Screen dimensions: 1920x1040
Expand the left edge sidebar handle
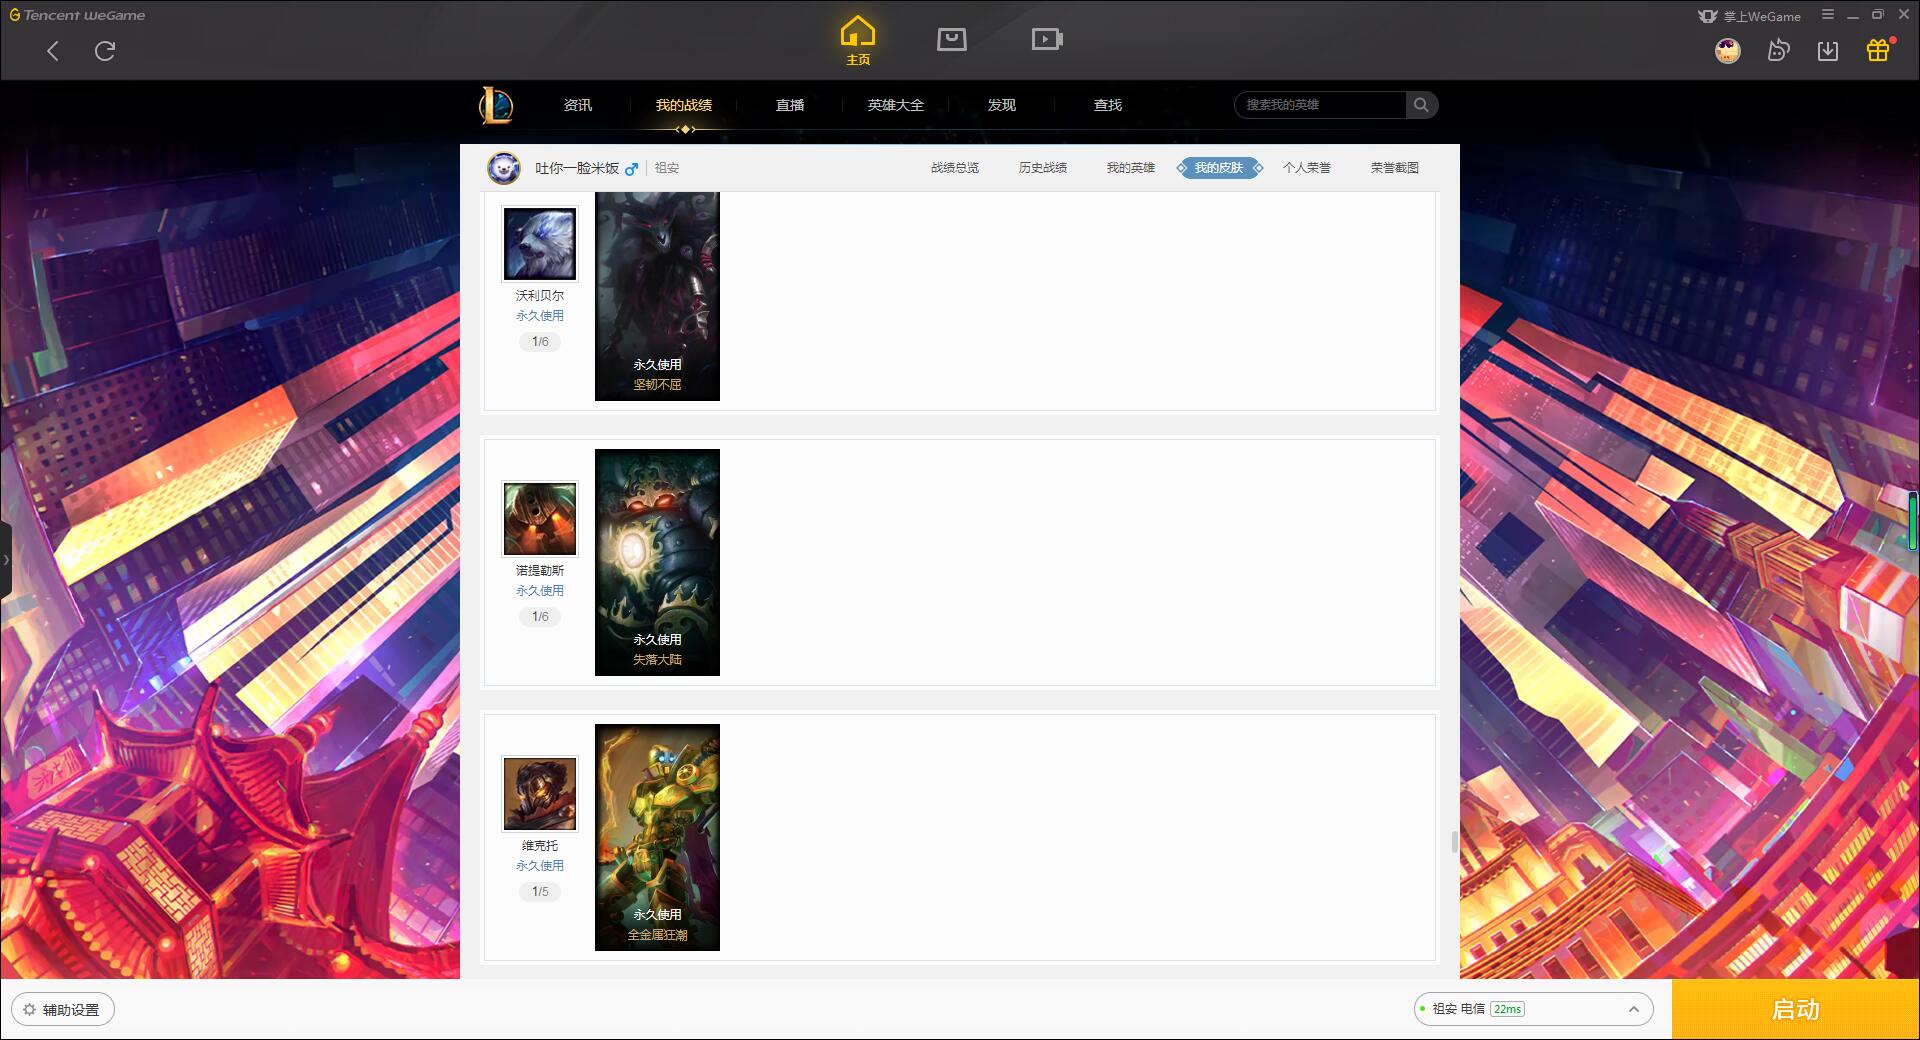click(x=6, y=560)
